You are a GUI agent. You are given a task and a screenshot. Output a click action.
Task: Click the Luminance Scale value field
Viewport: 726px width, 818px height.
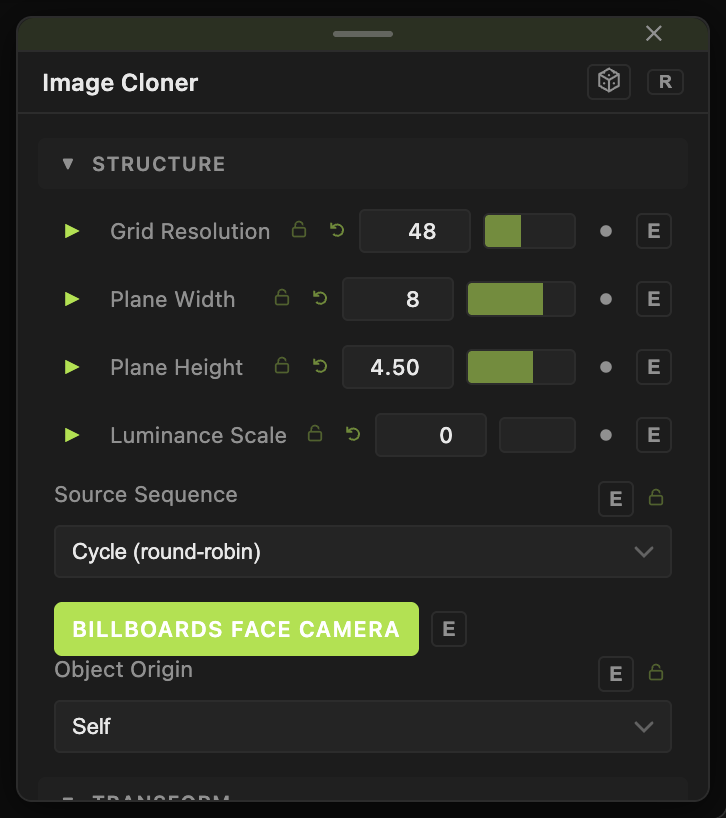tap(431, 435)
